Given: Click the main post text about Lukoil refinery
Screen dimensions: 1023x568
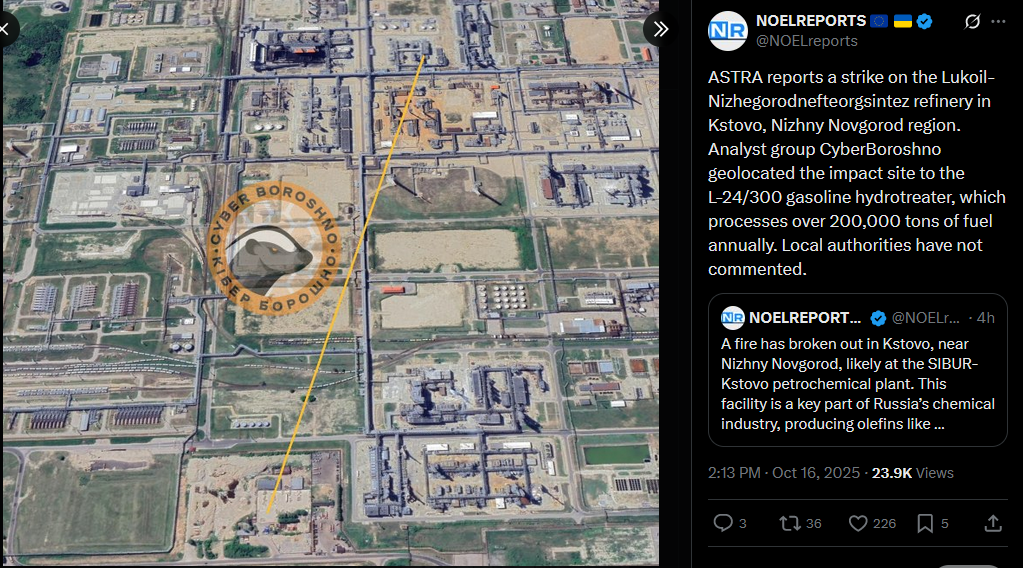Looking at the screenshot, I should pyautogui.click(x=857, y=173).
